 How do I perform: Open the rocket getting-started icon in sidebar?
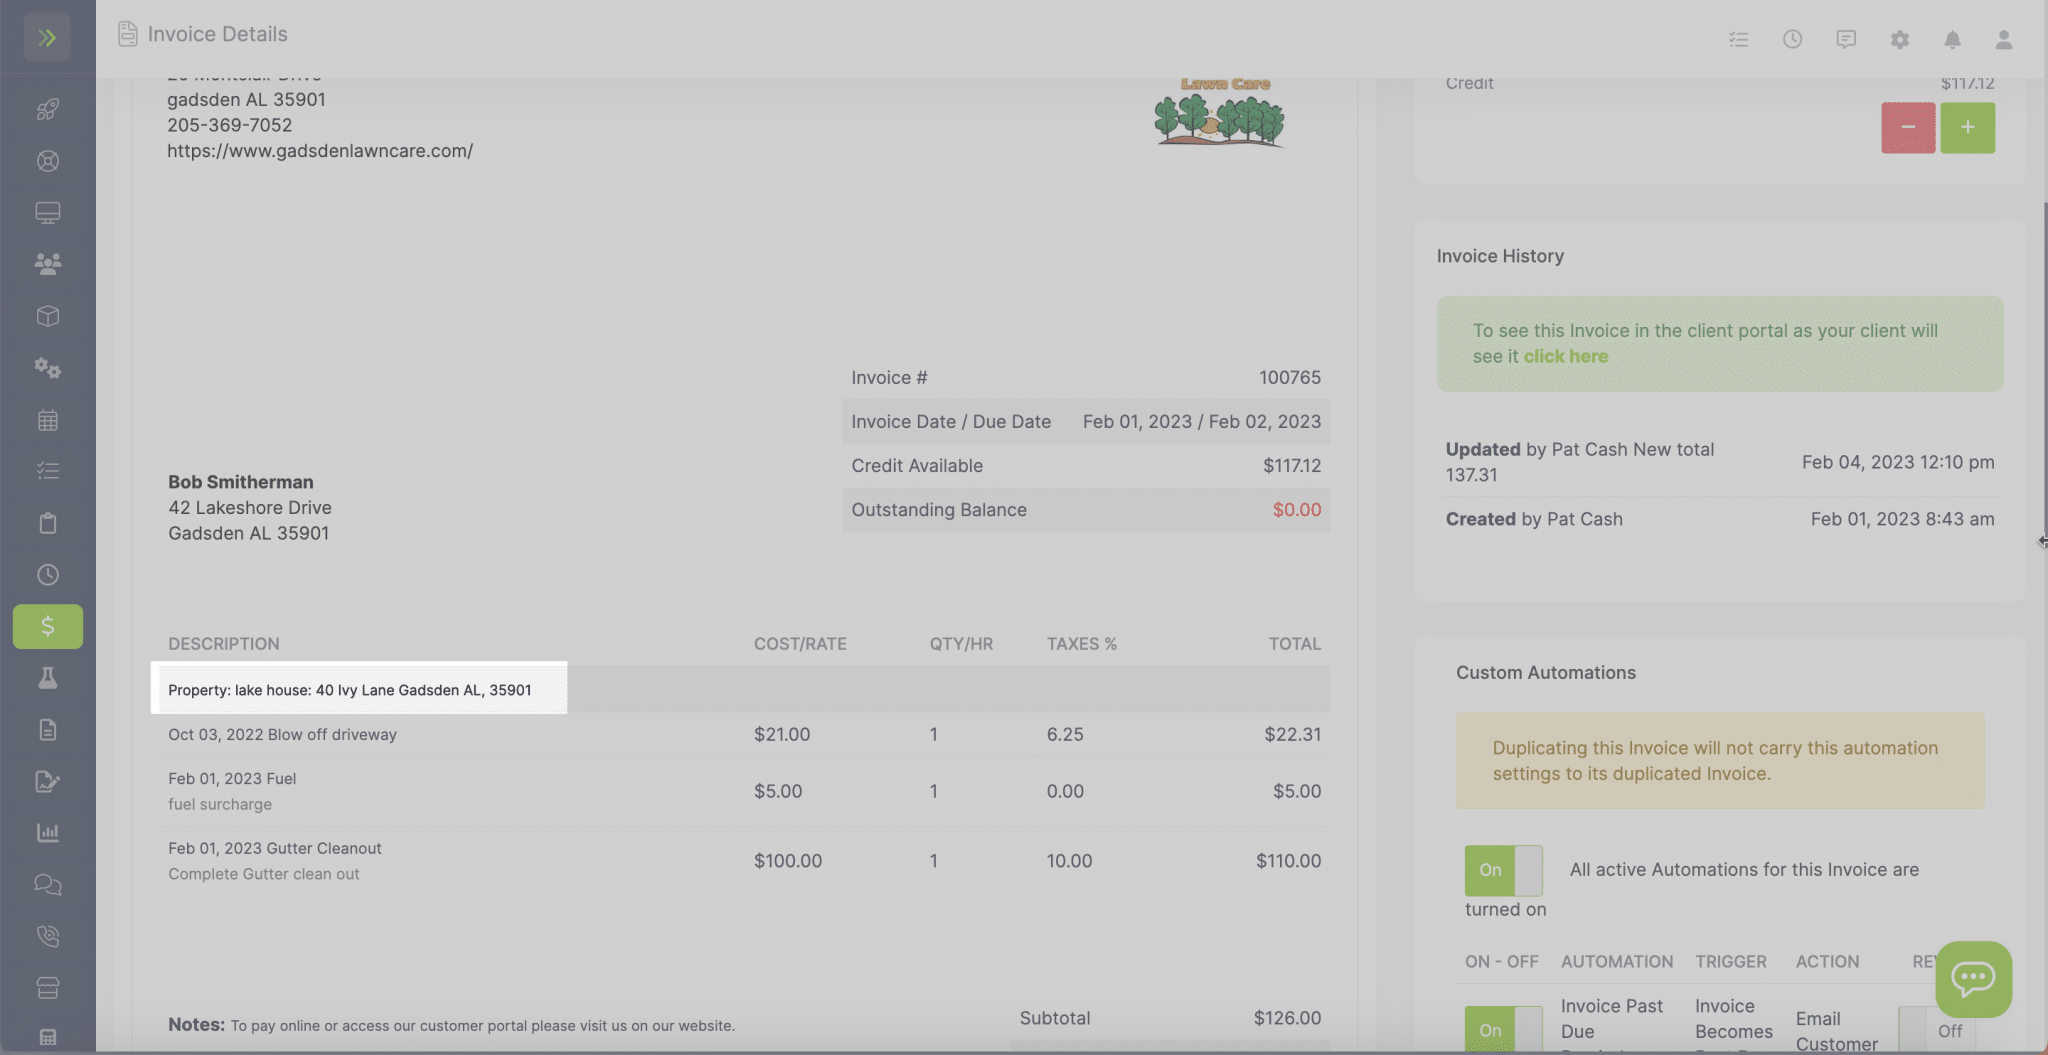click(47, 109)
